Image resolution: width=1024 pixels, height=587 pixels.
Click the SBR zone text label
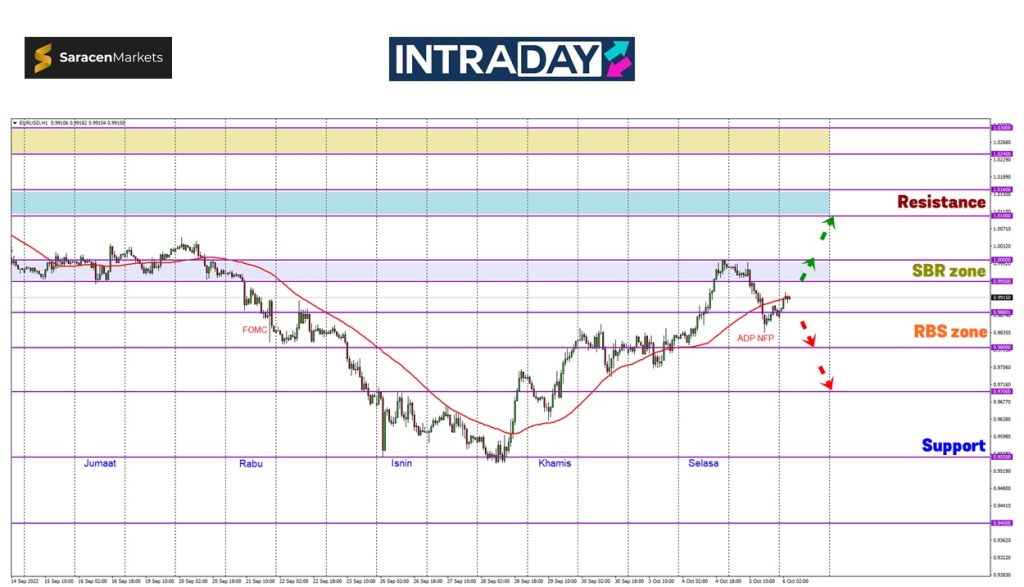[x=949, y=271]
